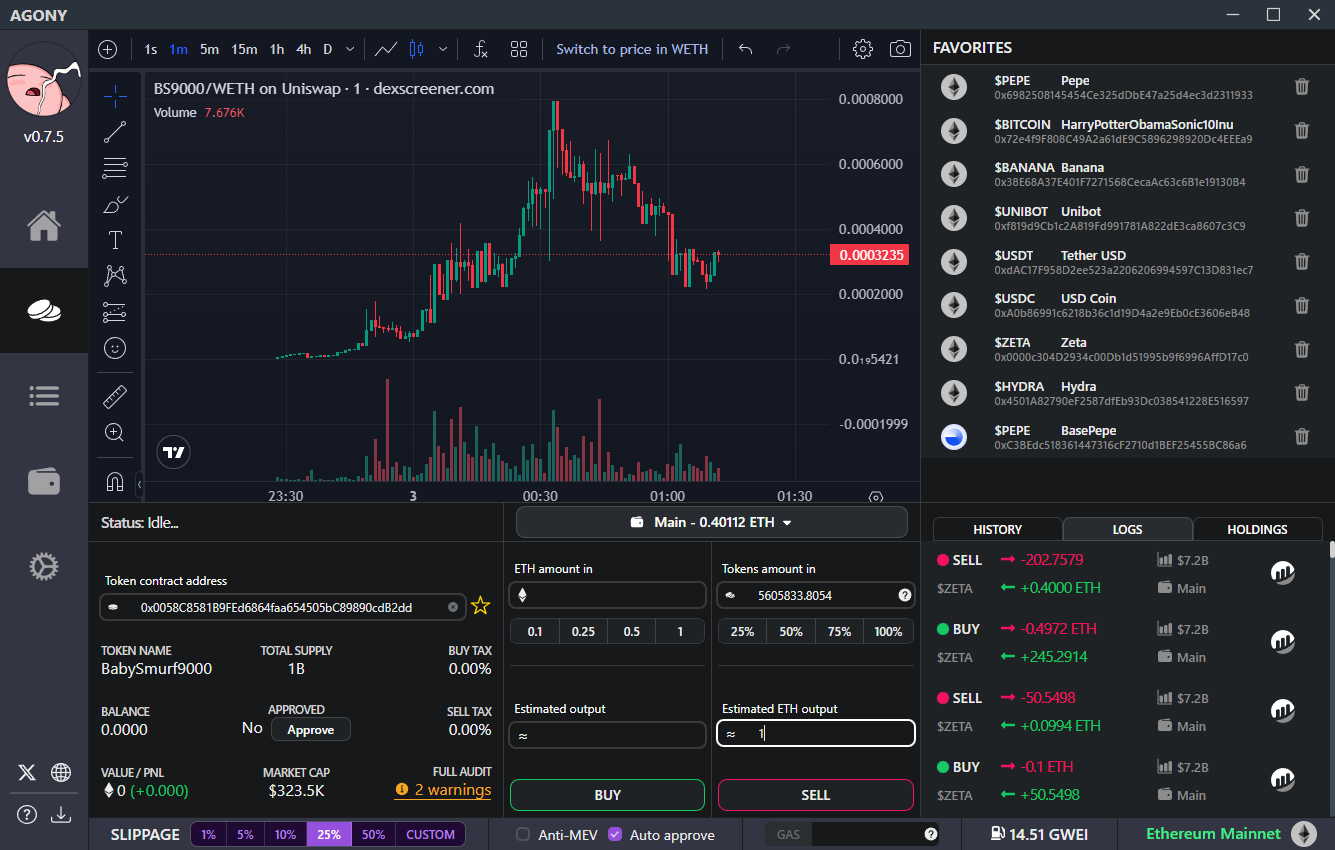Open the fx Indicators menu

(480, 49)
